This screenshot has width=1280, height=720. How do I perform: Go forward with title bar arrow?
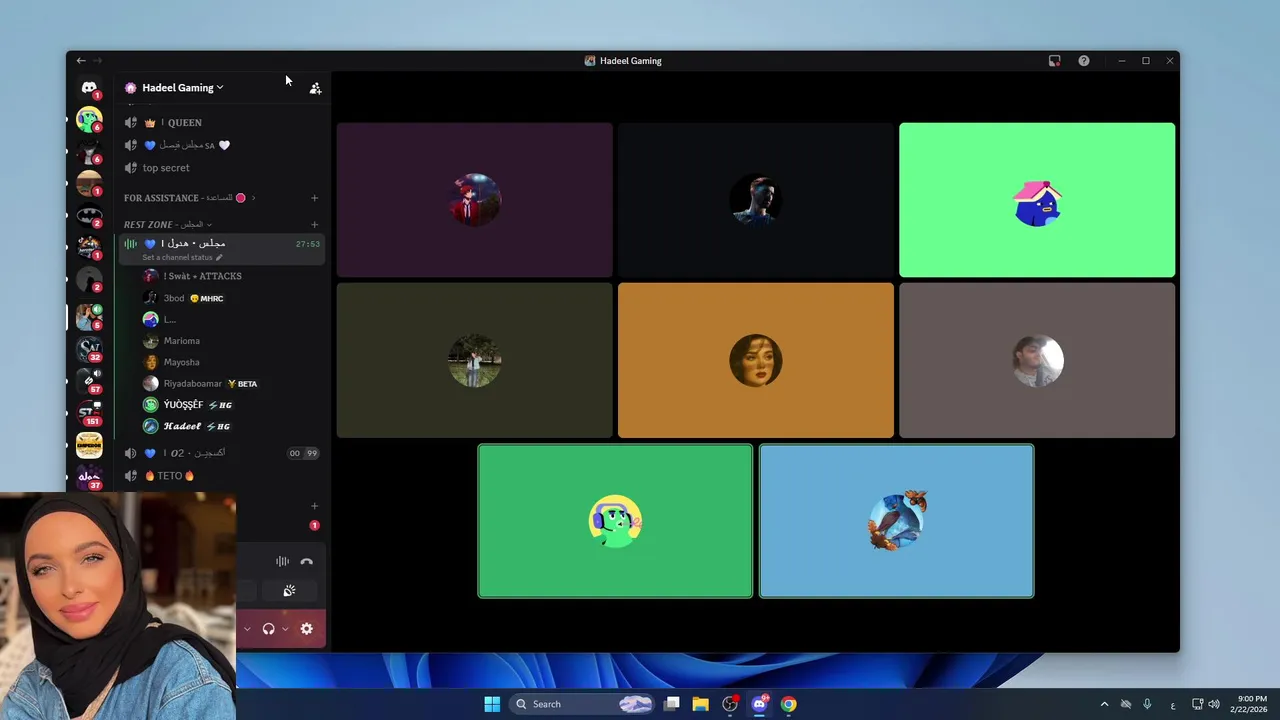97,61
